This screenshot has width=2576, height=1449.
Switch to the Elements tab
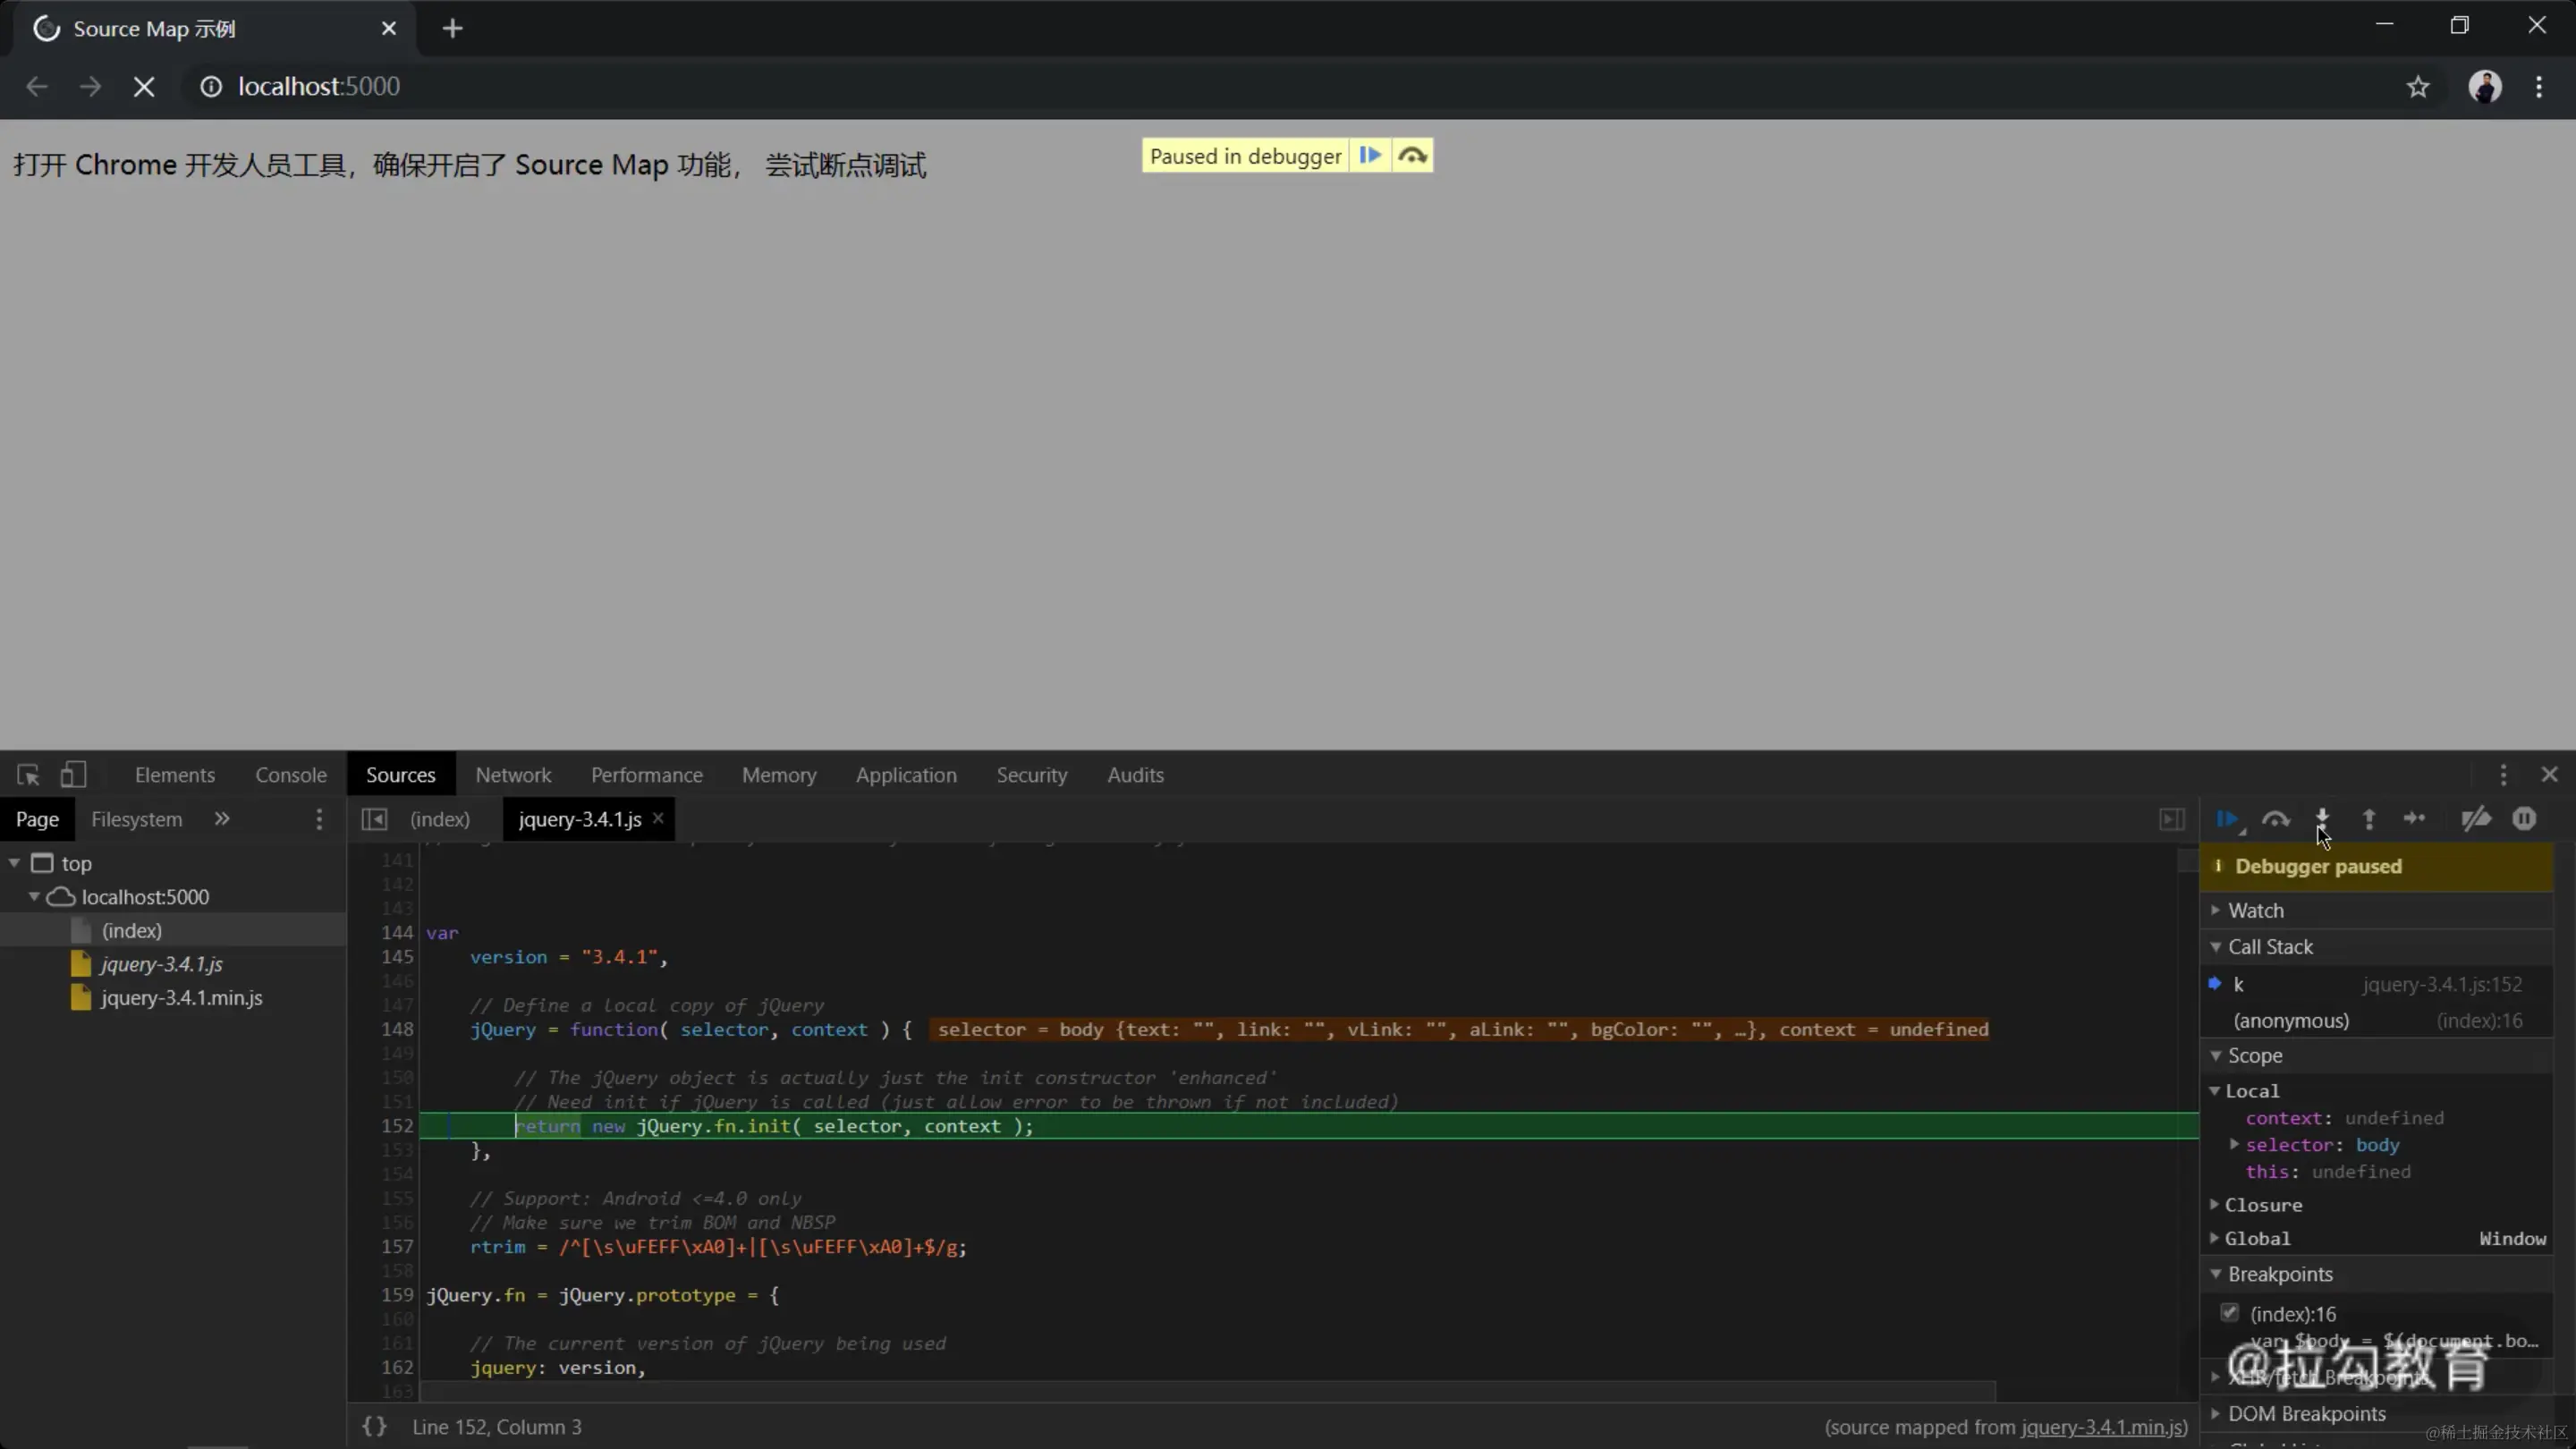tap(175, 775)
